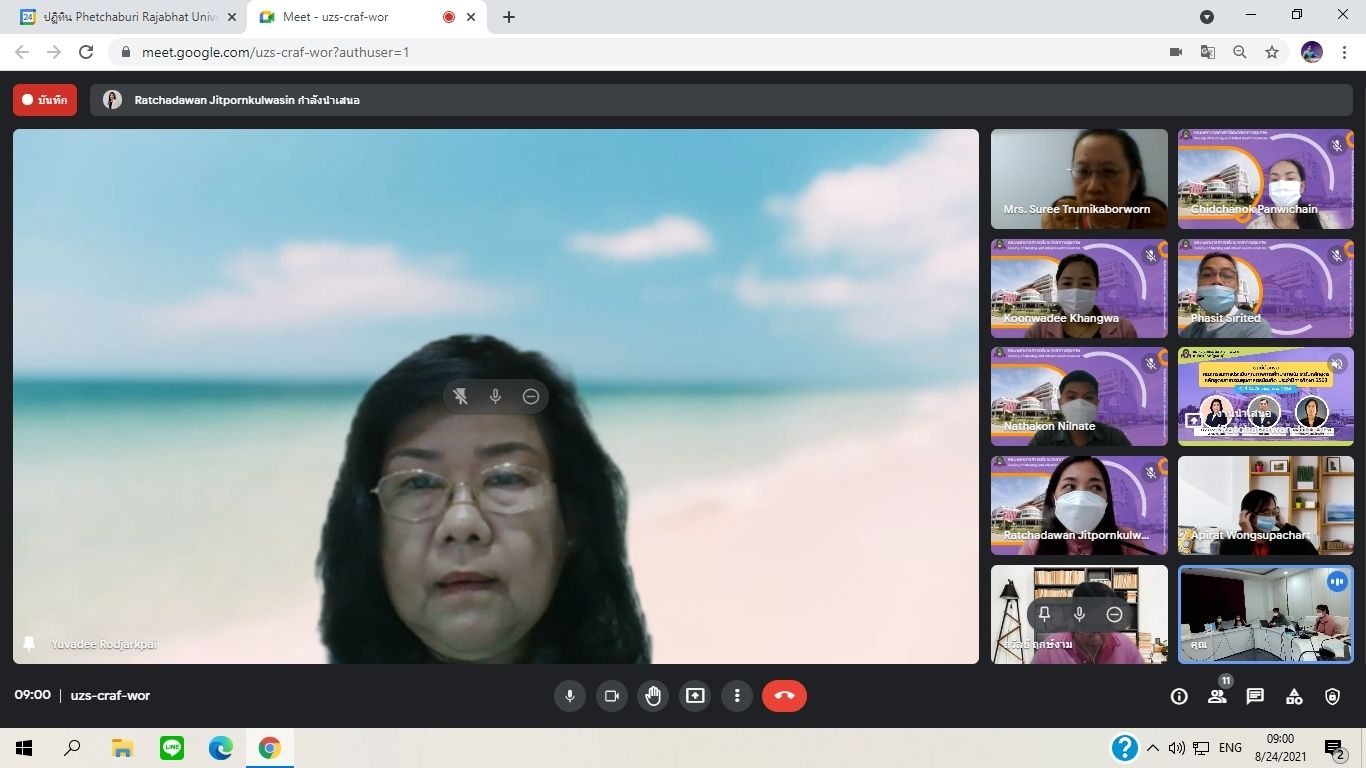
Task: Show hidden system tray icons
Action: (1153, 748)
